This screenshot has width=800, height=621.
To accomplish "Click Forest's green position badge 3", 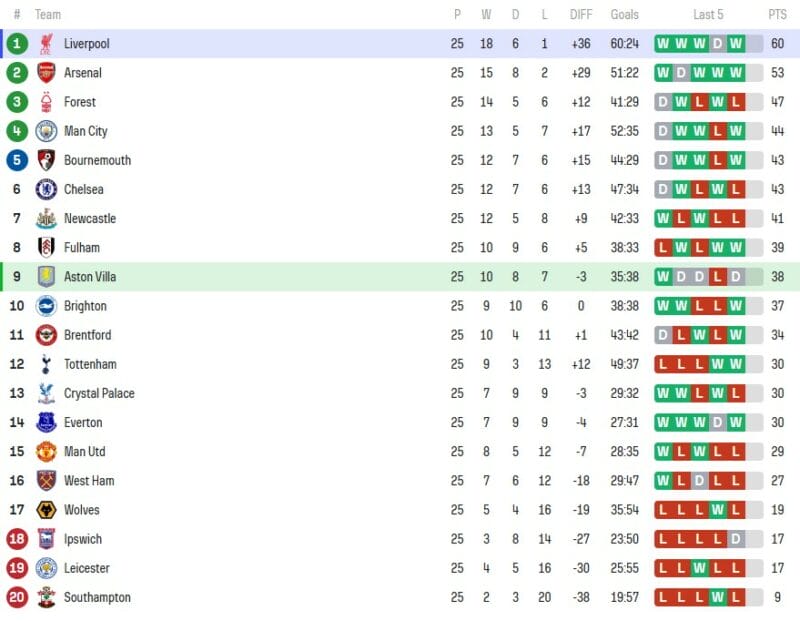I will (x=17, y=102).
